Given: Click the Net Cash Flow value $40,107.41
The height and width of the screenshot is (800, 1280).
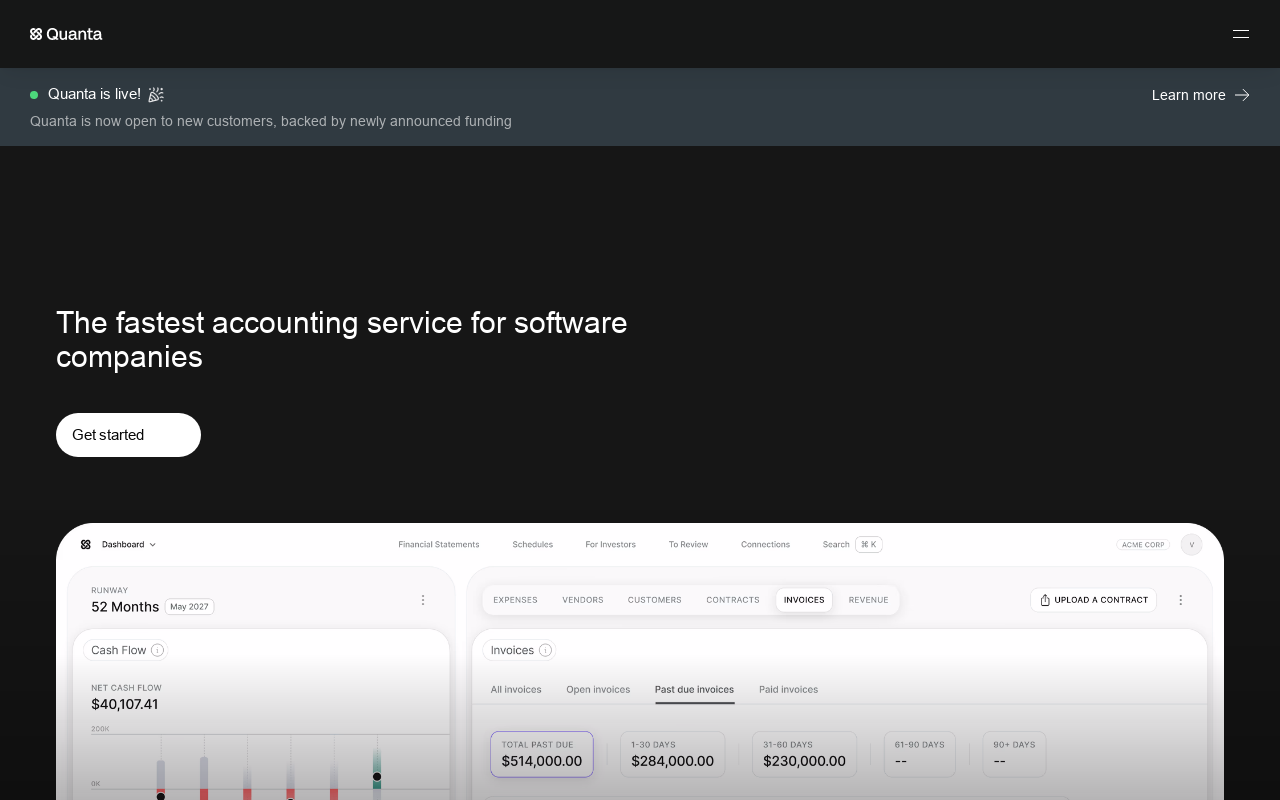Looking at the screenshot, I should pyautogui.click(x=125, y=704).
